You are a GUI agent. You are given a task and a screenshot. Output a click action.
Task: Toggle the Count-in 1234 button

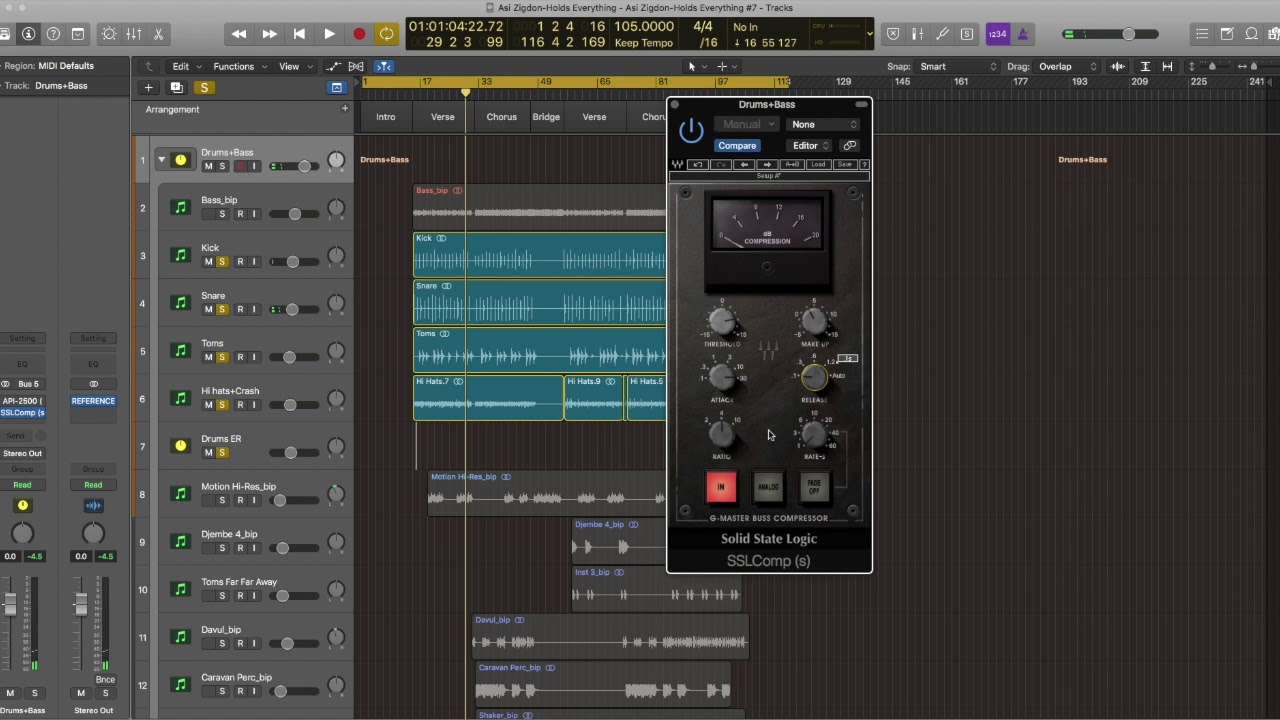pyautogui.click(x=997, y=34)
